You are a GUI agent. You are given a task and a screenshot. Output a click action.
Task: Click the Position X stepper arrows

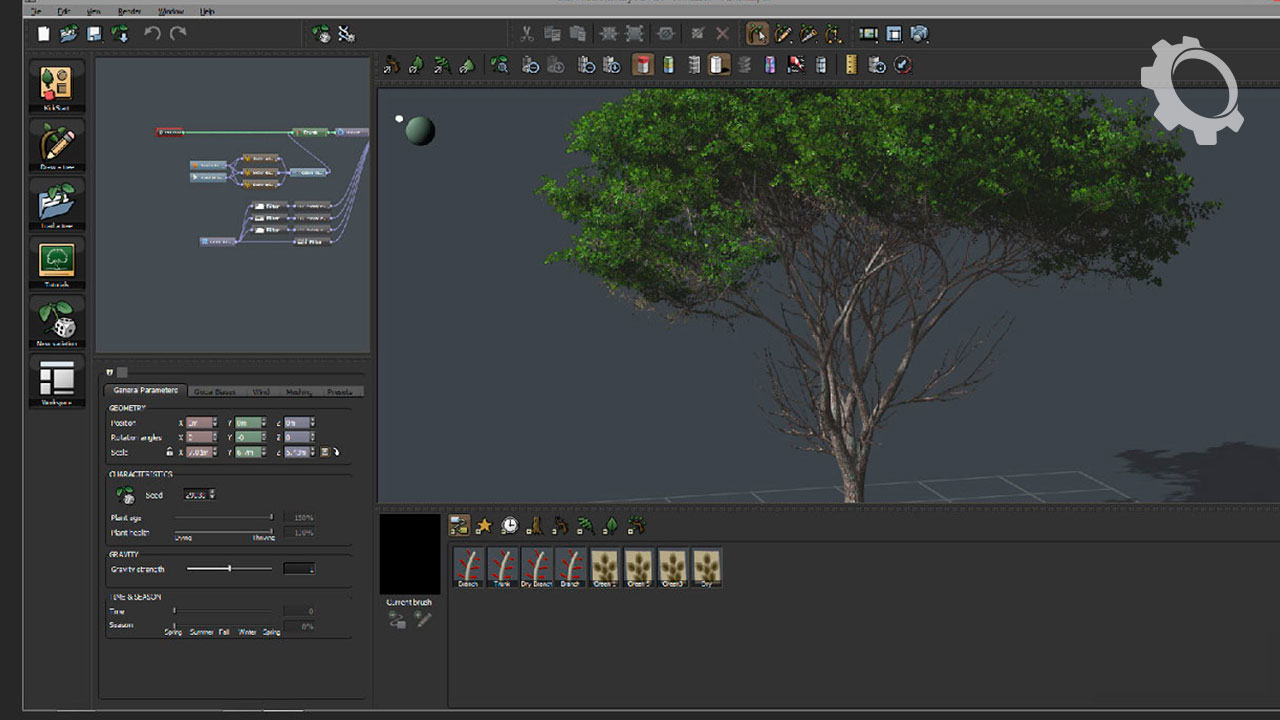click(x=216, y=423)
